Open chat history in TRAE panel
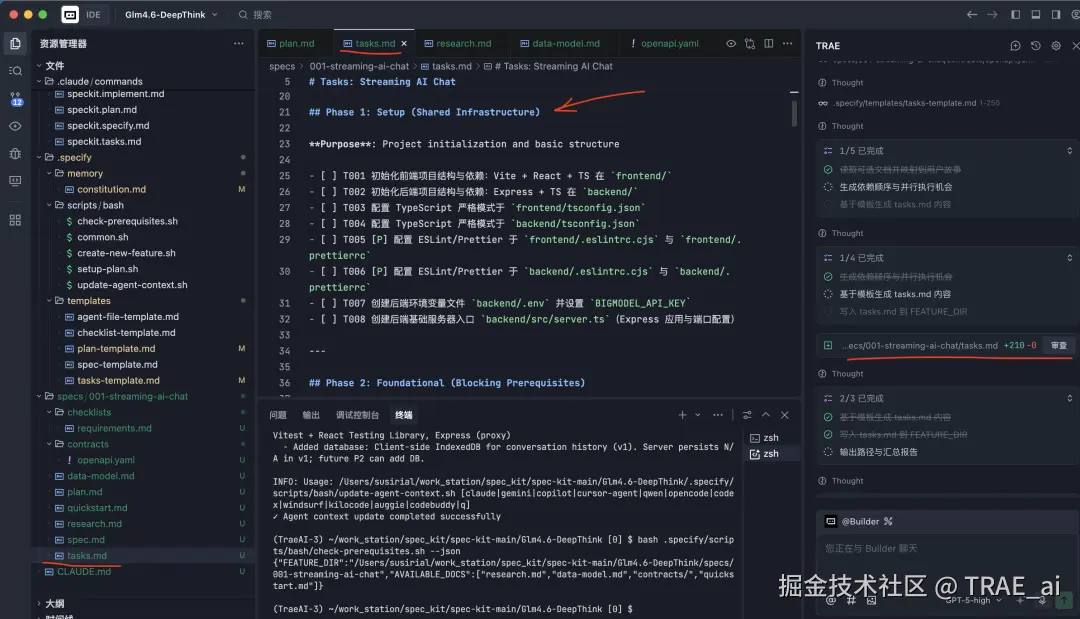 click(x=1036, y=45)
